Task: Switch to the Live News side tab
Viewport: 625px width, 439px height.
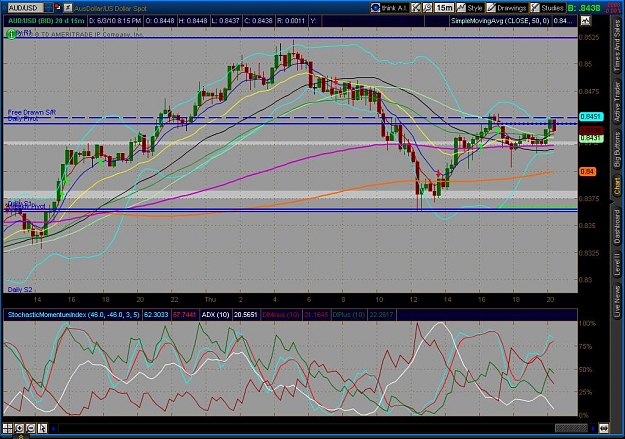Action: coord(617,299)
